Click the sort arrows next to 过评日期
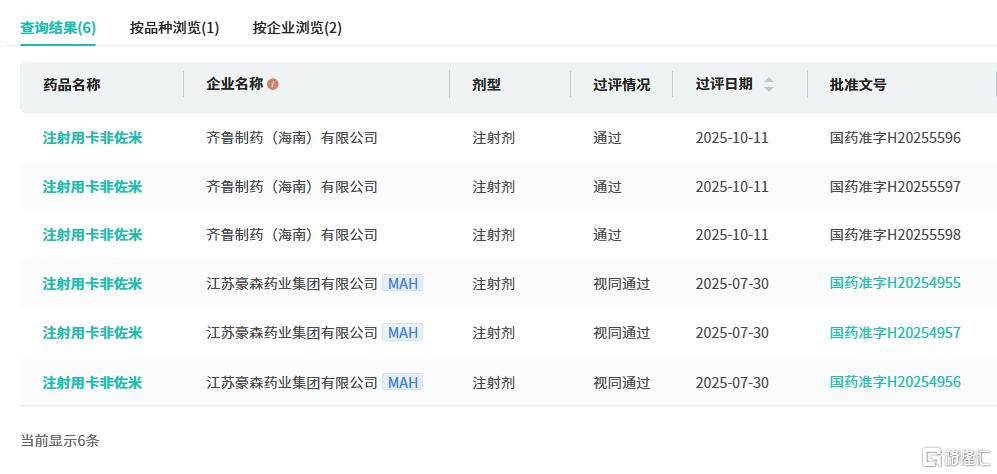Screen dimensions: 997x474 tap(769, 85)
